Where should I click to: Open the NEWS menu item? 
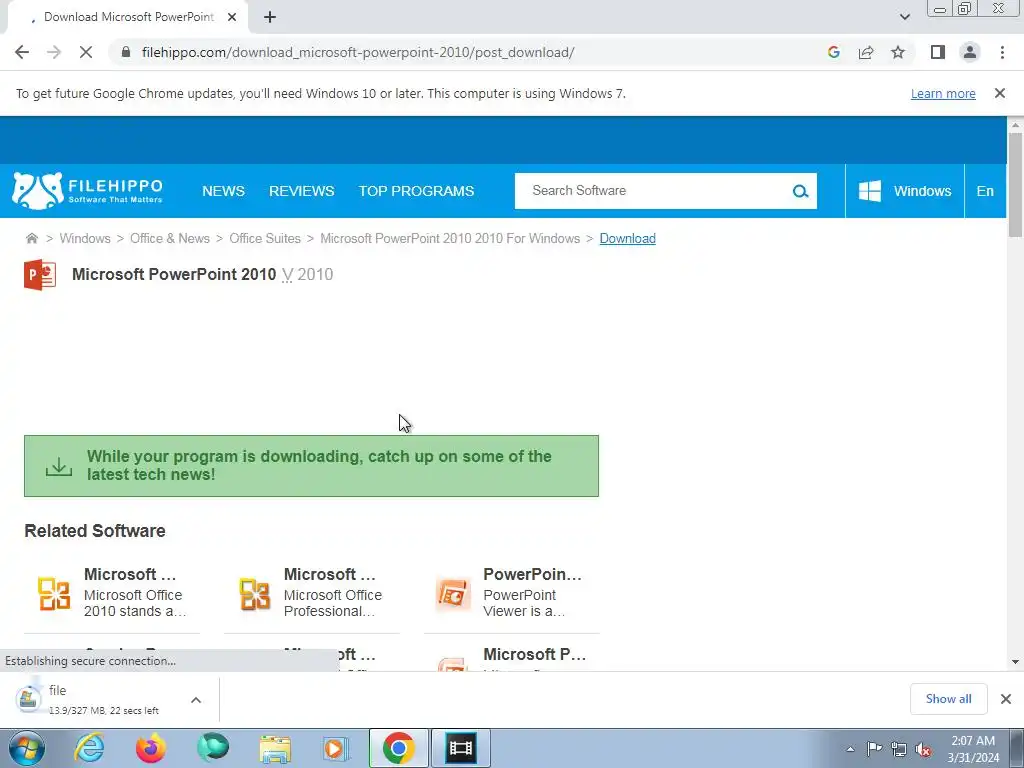[x=223, y=191]
